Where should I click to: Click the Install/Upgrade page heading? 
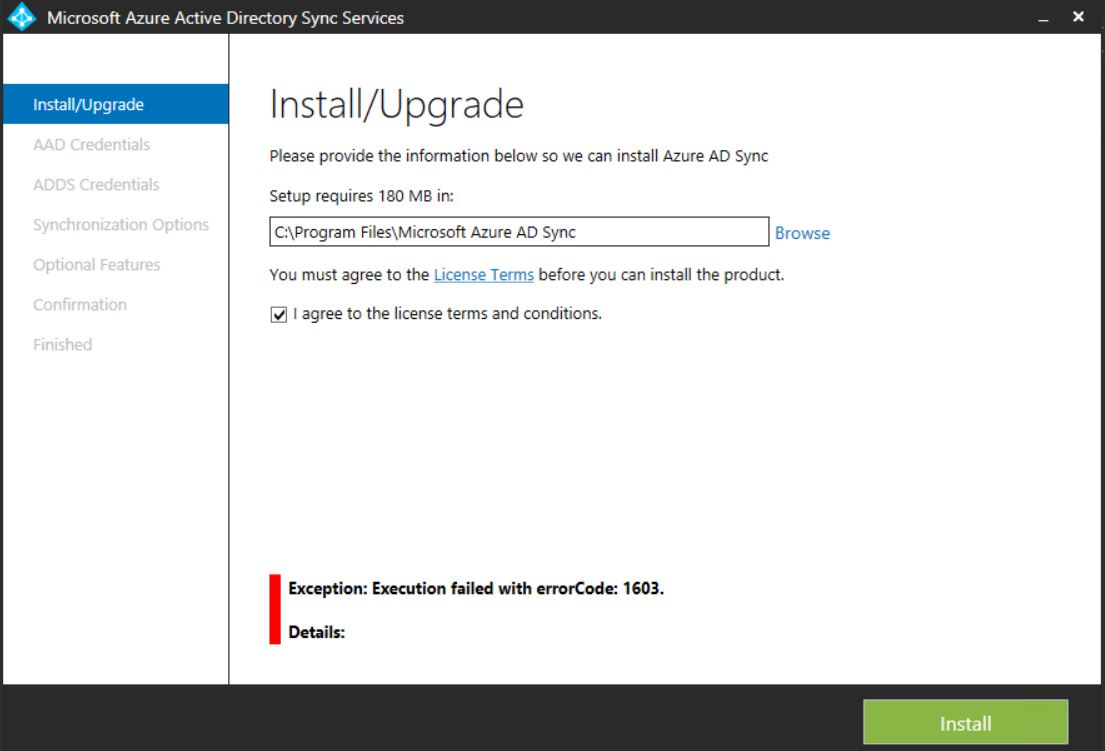[x=397, y=105]
